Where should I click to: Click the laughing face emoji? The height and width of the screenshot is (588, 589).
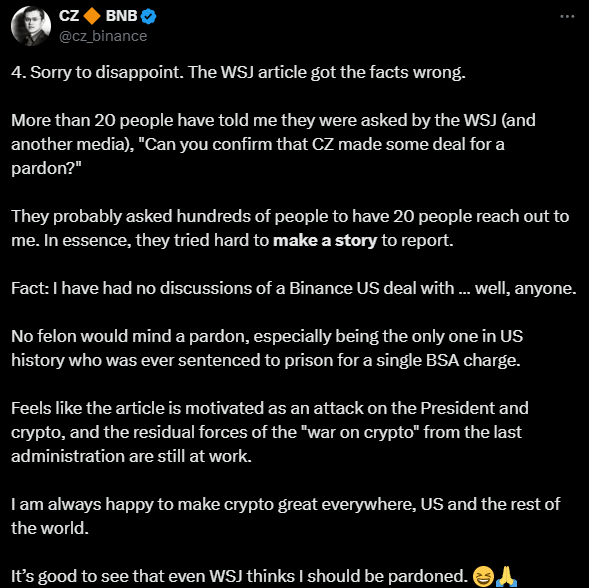coord(483,576)
